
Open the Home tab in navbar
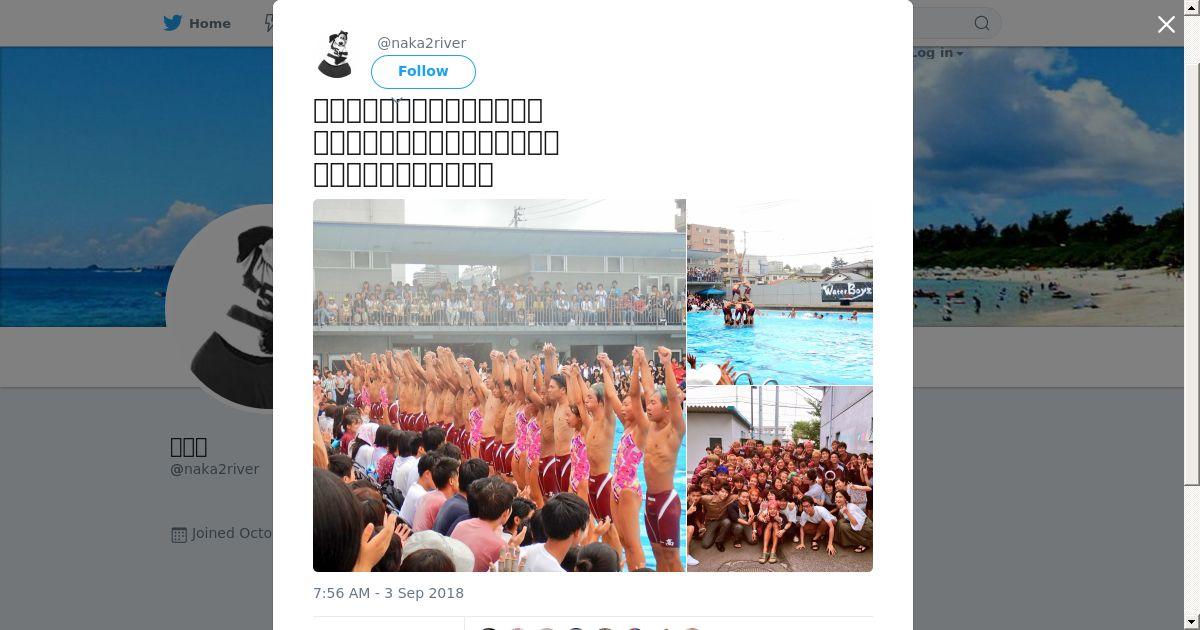[197, 23]
